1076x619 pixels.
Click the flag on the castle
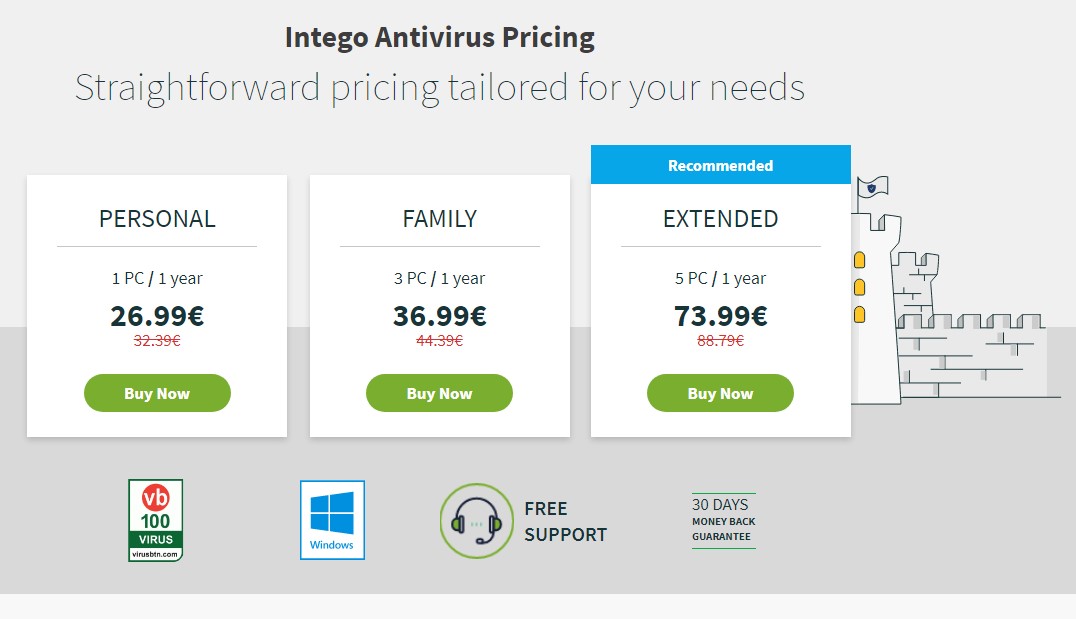(x=873, y=187)
